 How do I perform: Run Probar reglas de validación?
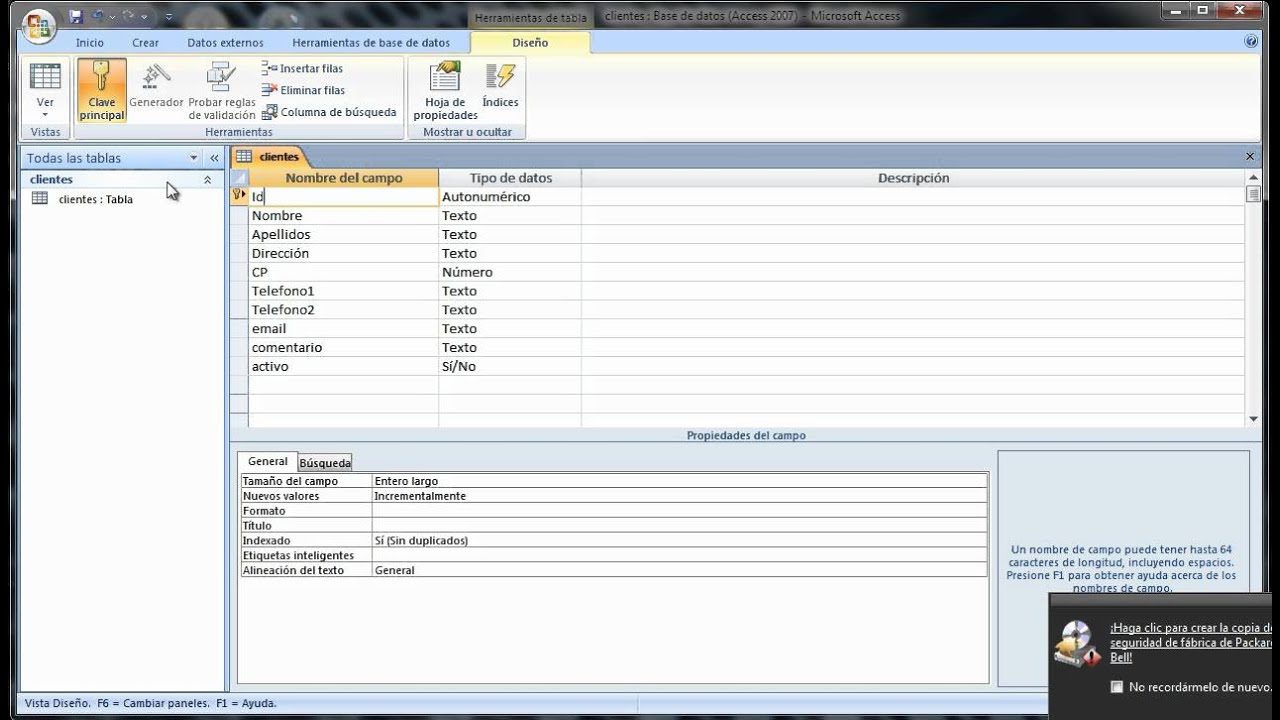(222, 91)
